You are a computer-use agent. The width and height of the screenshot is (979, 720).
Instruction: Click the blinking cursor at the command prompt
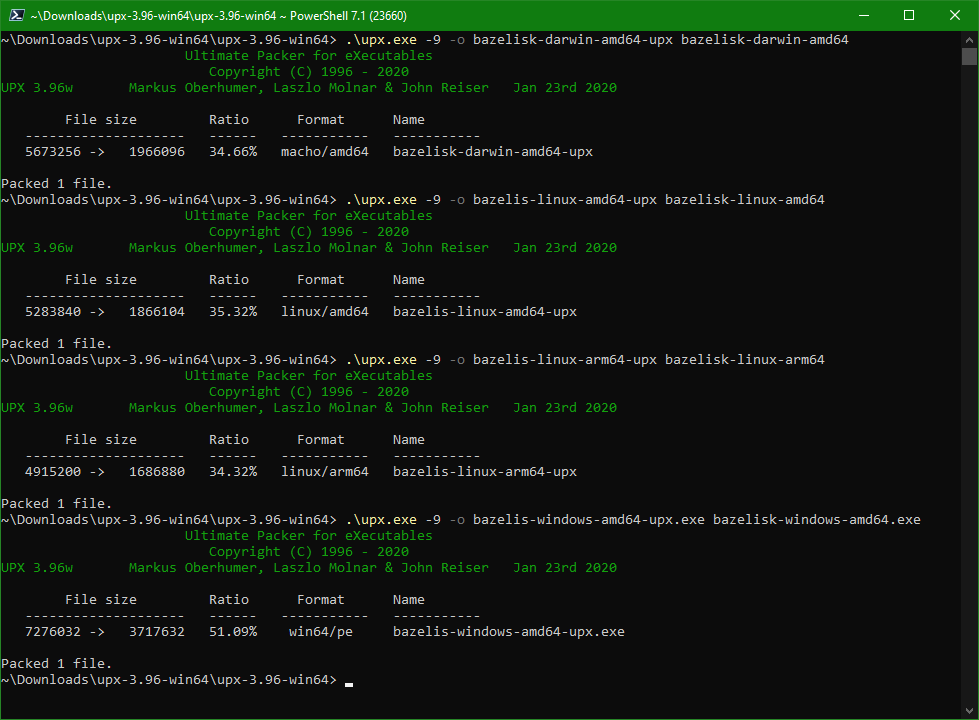348,683
